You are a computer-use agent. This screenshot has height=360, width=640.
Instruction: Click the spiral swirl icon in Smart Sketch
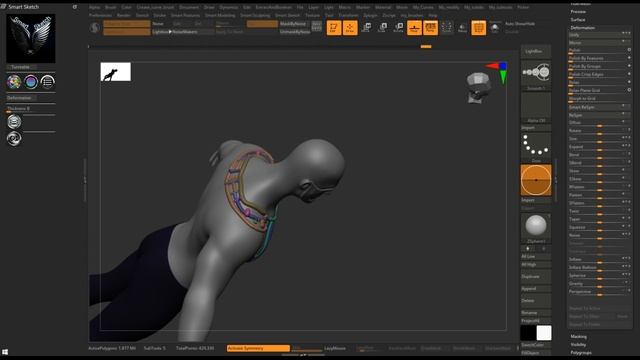coord(14,139)
